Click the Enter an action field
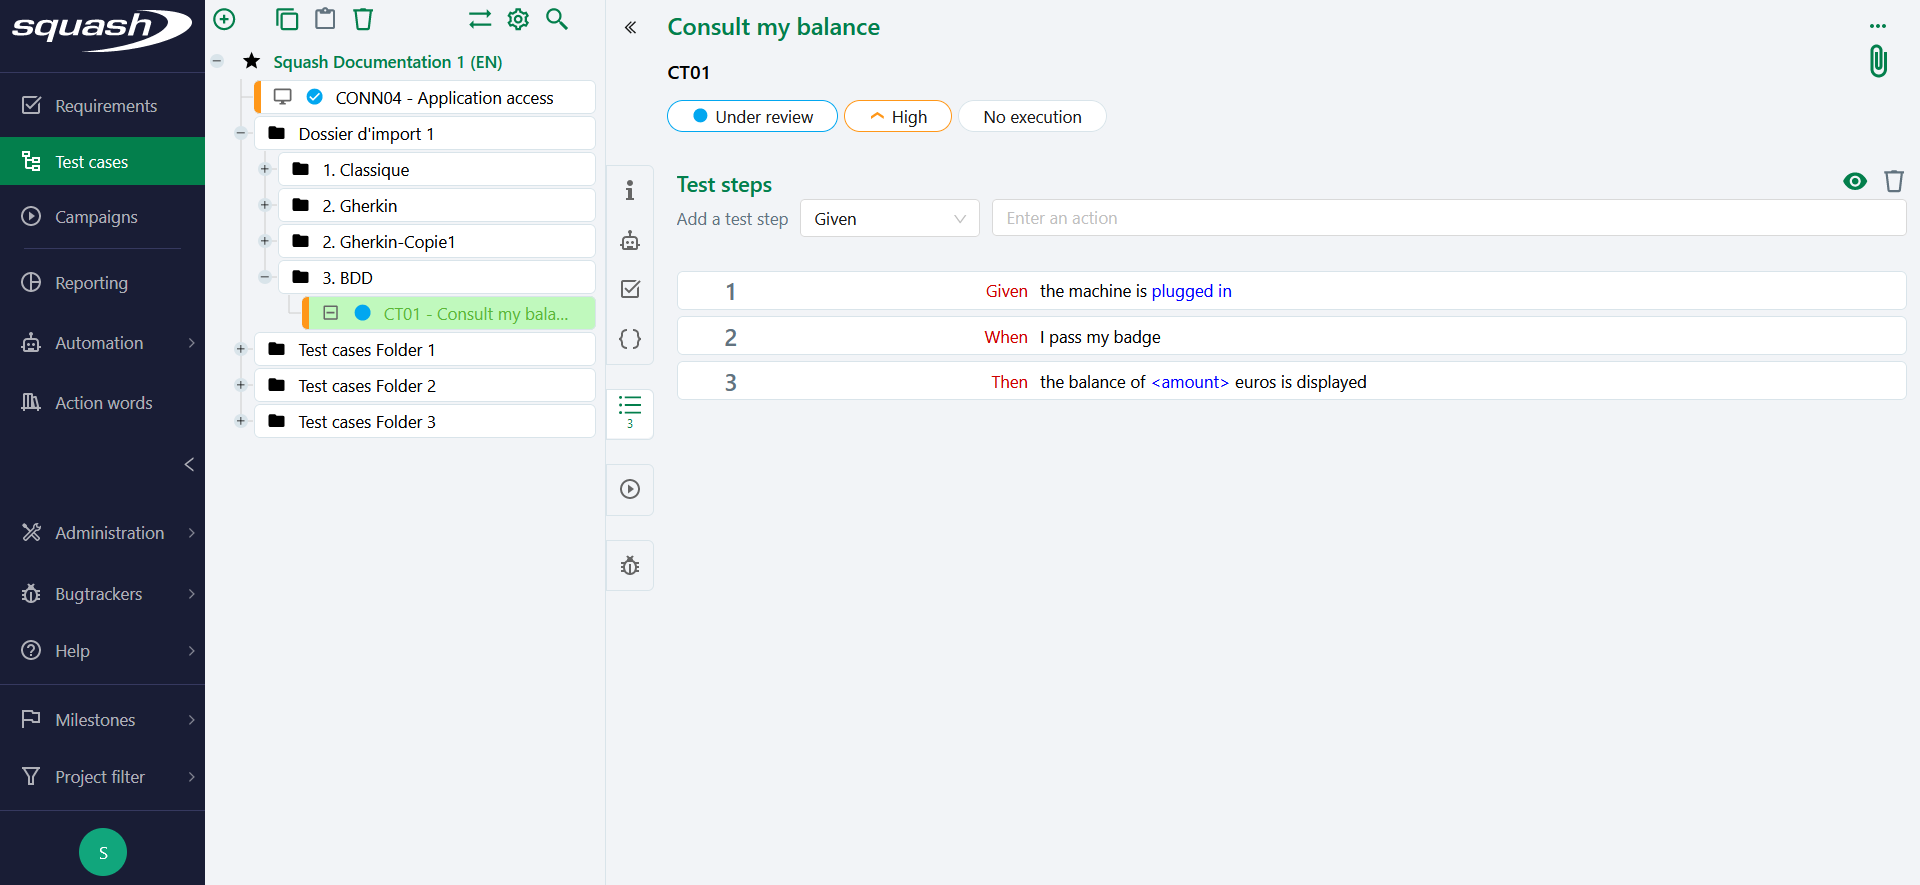This screenshot has width=1920, height=885. [1448, 218]
